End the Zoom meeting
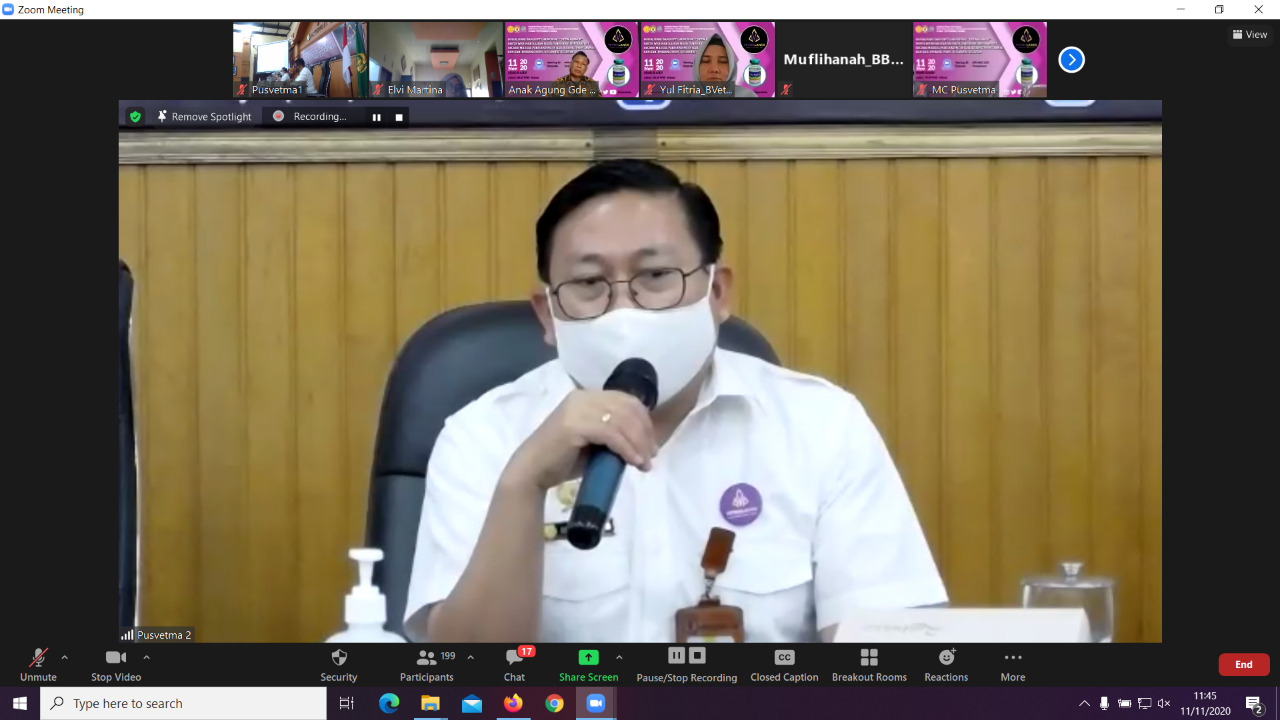The image size is (1280, 720). click(1243, 664)
